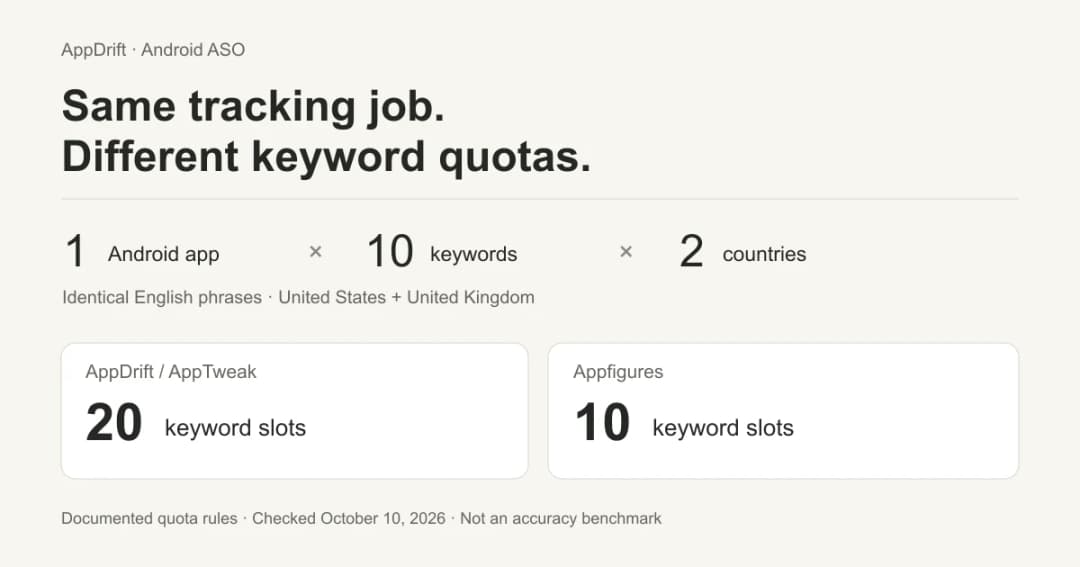1080x567 pixels.
Task: Click 'Documented quota rules' footer text
Action: (x=149, y=519)
